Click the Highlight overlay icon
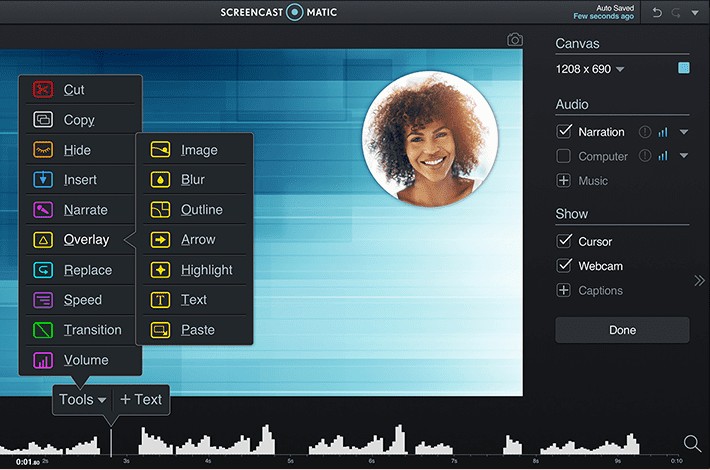The height and width of the screenshot is (470, 710). point(160,270)
